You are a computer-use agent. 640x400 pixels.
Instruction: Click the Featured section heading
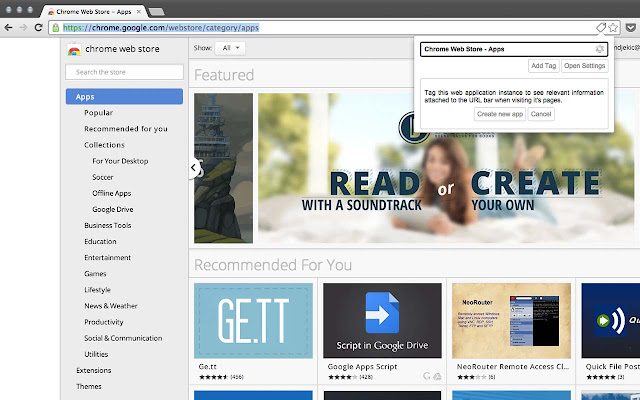pos(224,75)
